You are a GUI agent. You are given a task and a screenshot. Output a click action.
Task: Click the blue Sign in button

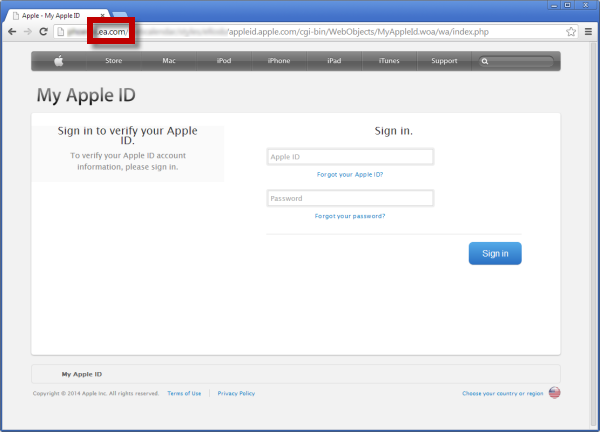[495, 253]
